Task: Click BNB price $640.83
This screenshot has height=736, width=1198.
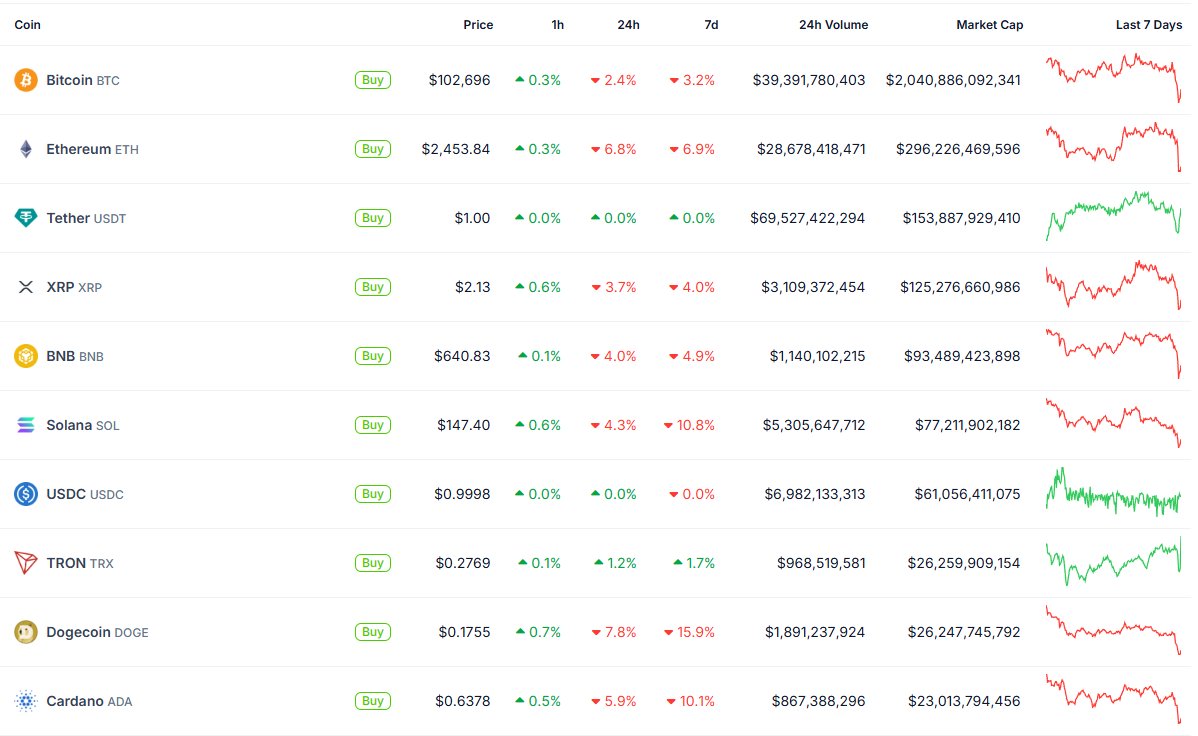Action: point(462,356)
